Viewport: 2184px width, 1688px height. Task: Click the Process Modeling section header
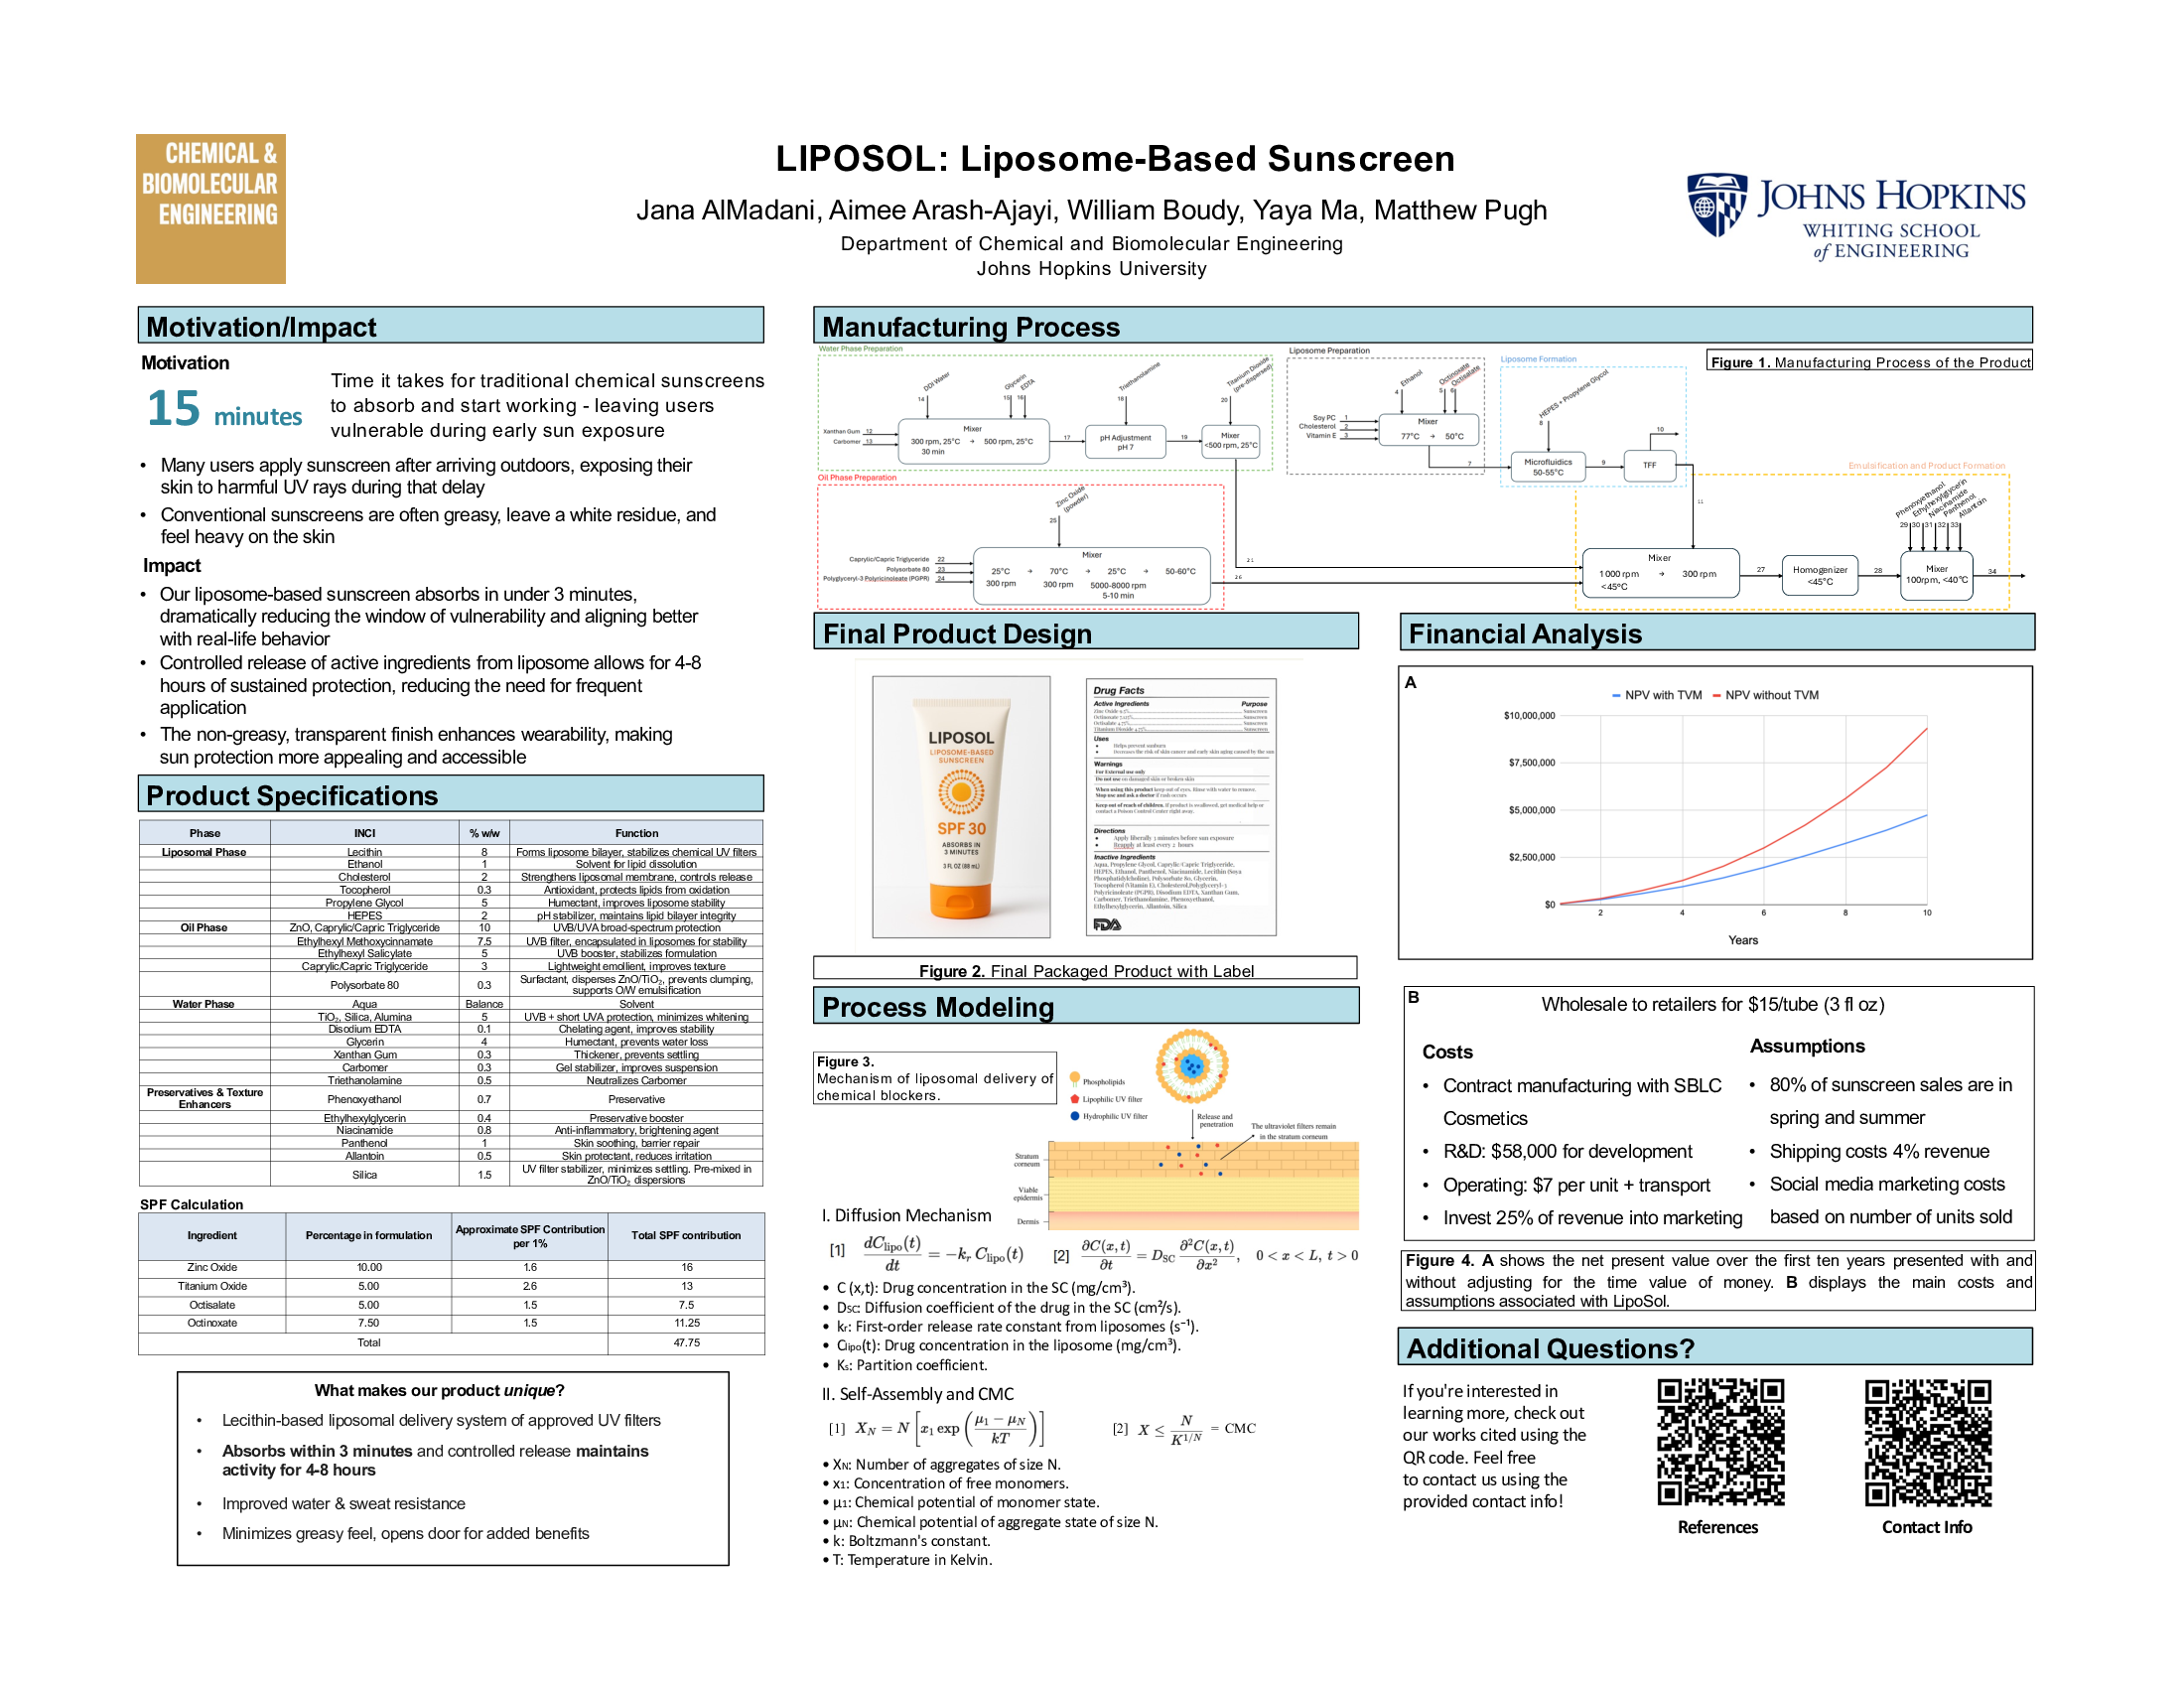click(1086, 1006)
